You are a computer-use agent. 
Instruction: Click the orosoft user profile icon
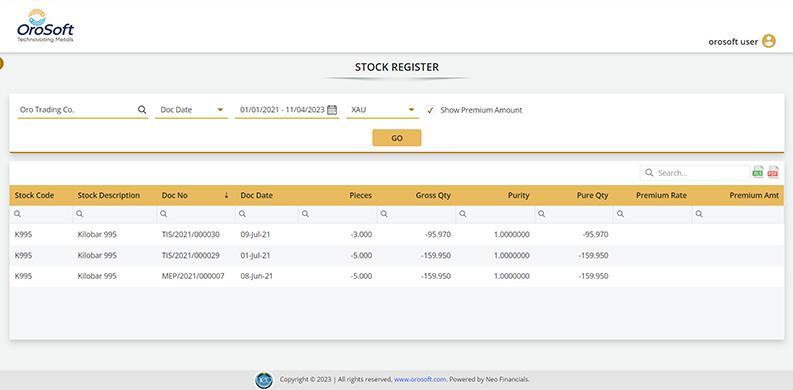[769, 41]
